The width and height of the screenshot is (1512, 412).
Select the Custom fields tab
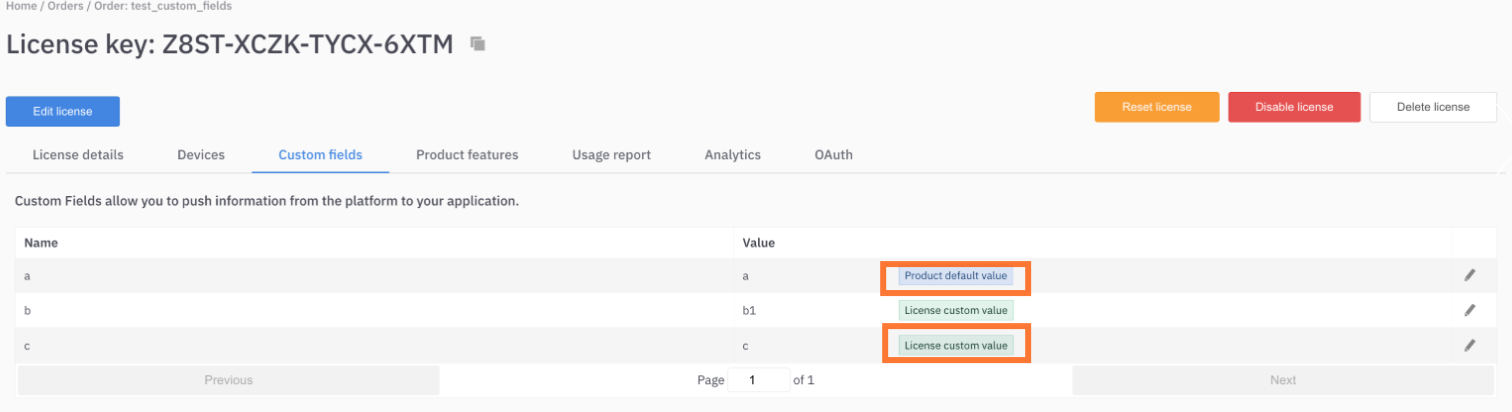(x=320, y=155)
